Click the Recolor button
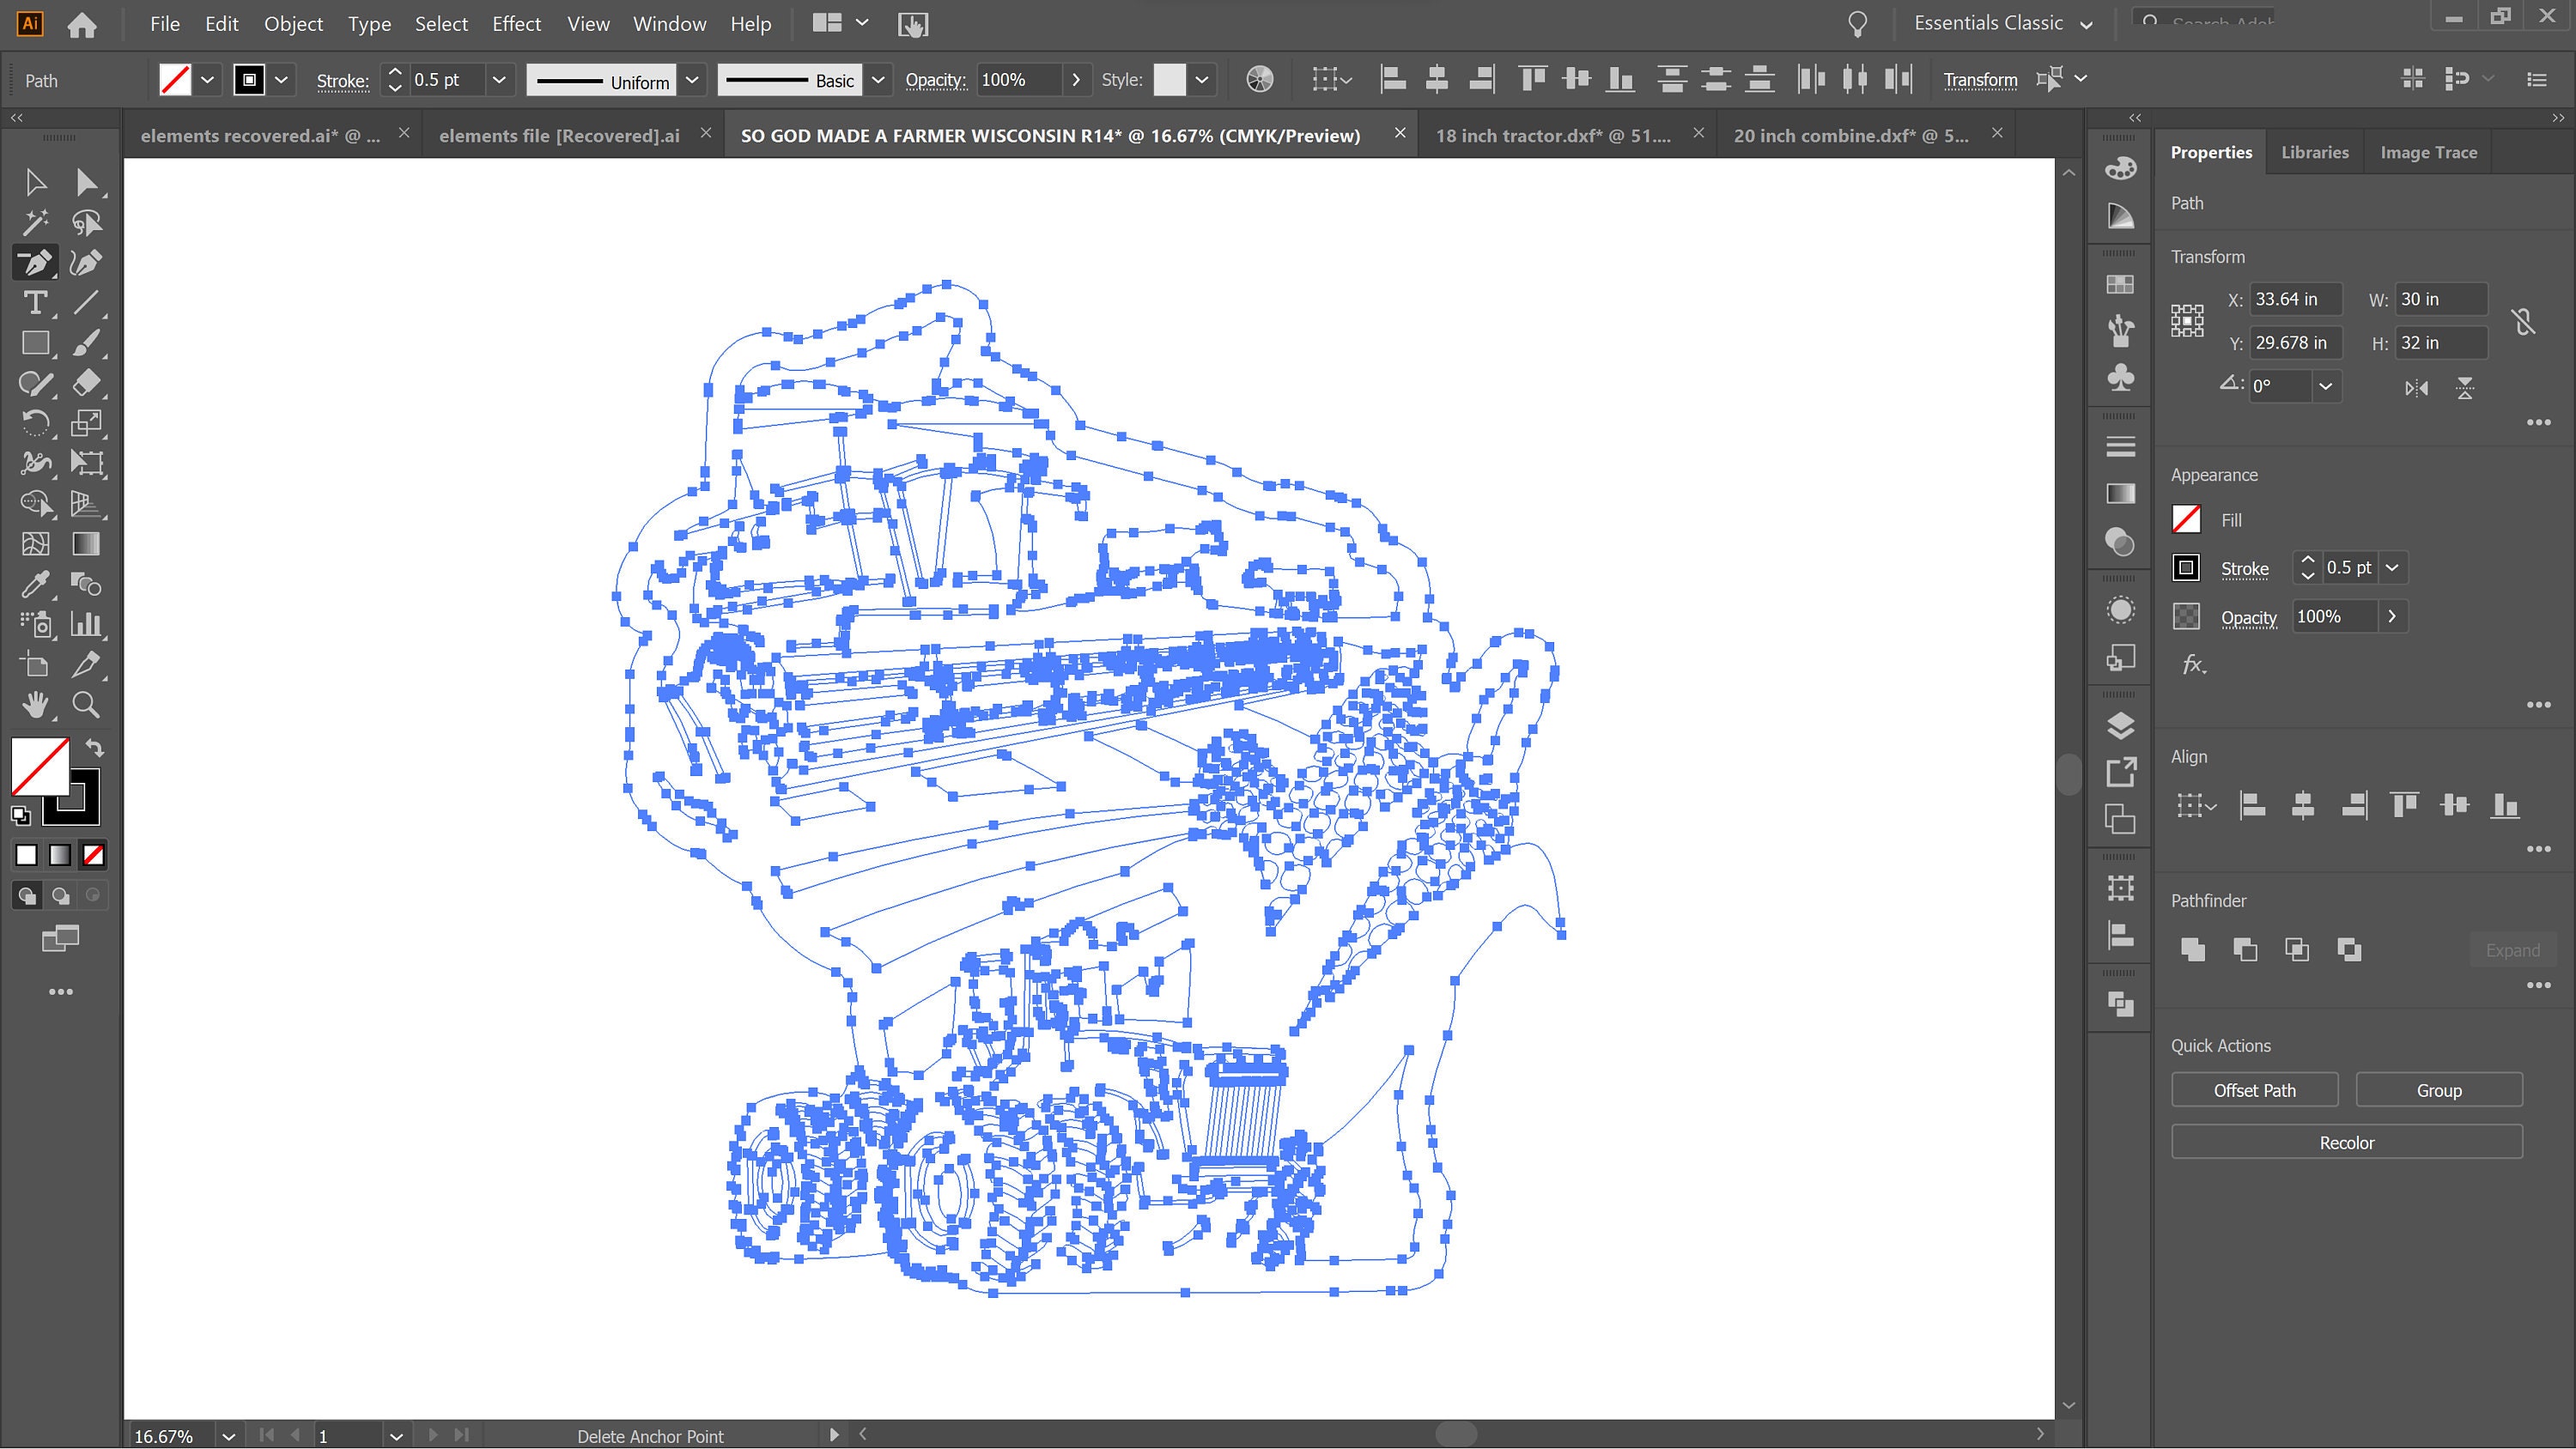The image size is (2576, 1449). 2346,1142
